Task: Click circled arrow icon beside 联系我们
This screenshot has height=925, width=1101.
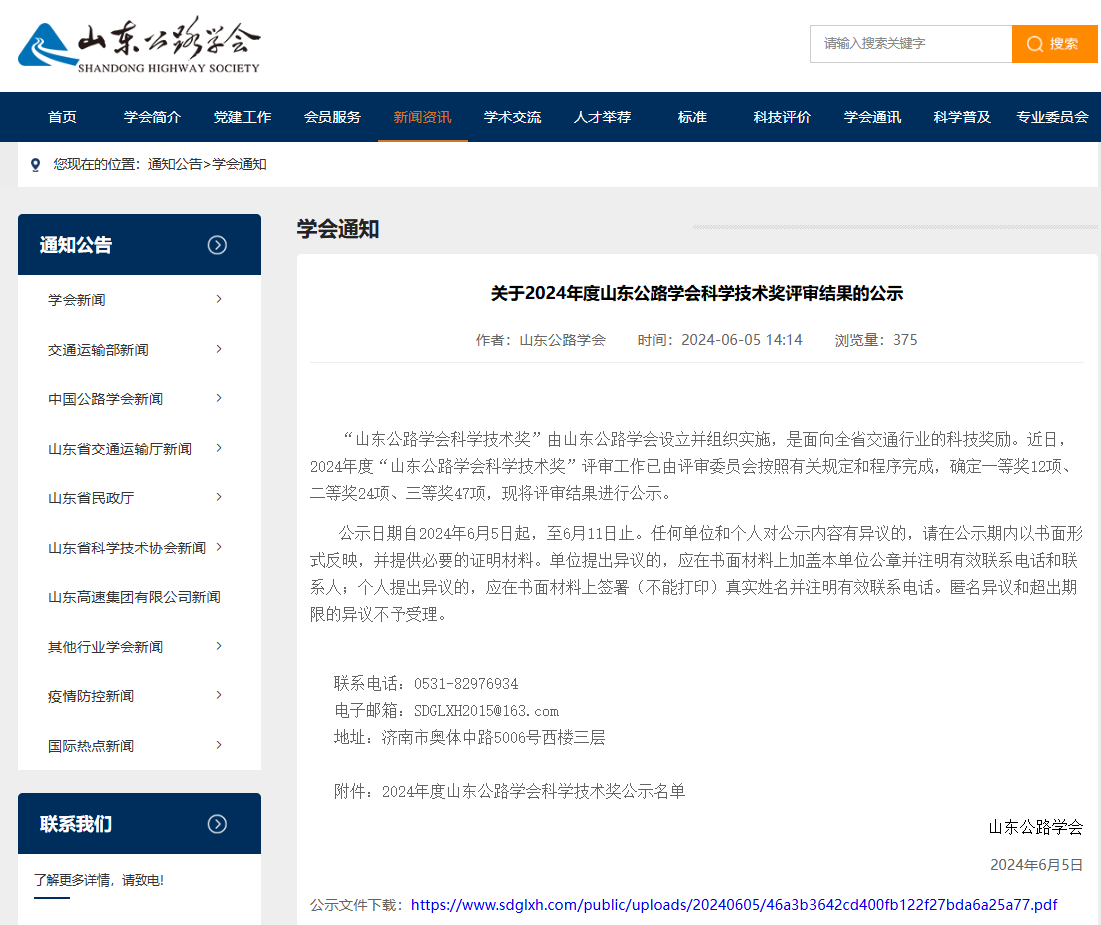Action: (x=217, y=824)
